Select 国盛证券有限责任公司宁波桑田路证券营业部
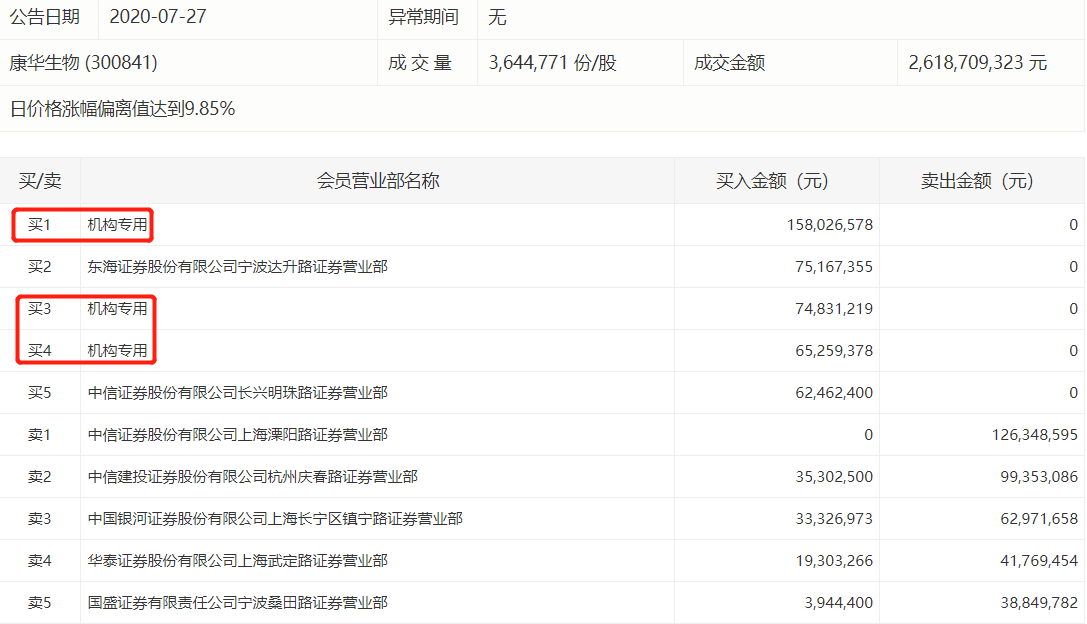Screen dimensions: 1087x624 pos(238,603)
